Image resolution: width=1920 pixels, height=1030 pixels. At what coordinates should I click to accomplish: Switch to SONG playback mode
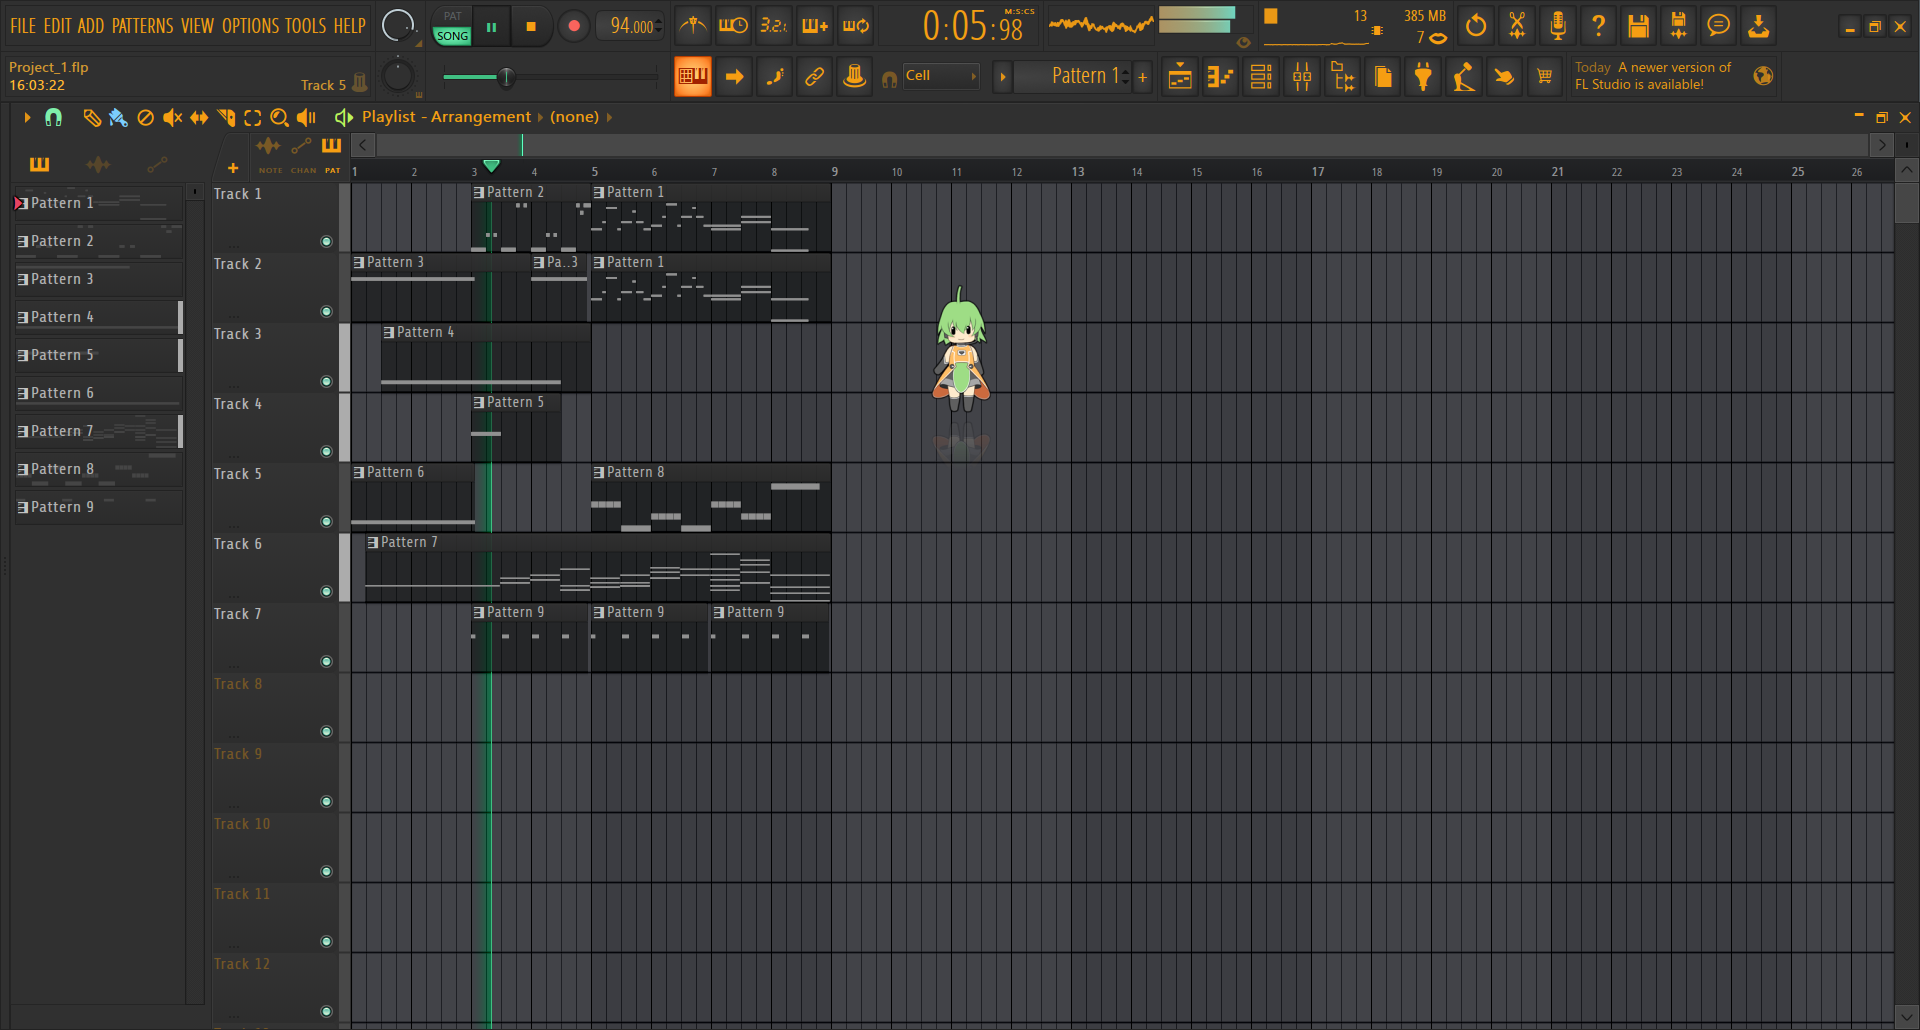pos(452,36)
